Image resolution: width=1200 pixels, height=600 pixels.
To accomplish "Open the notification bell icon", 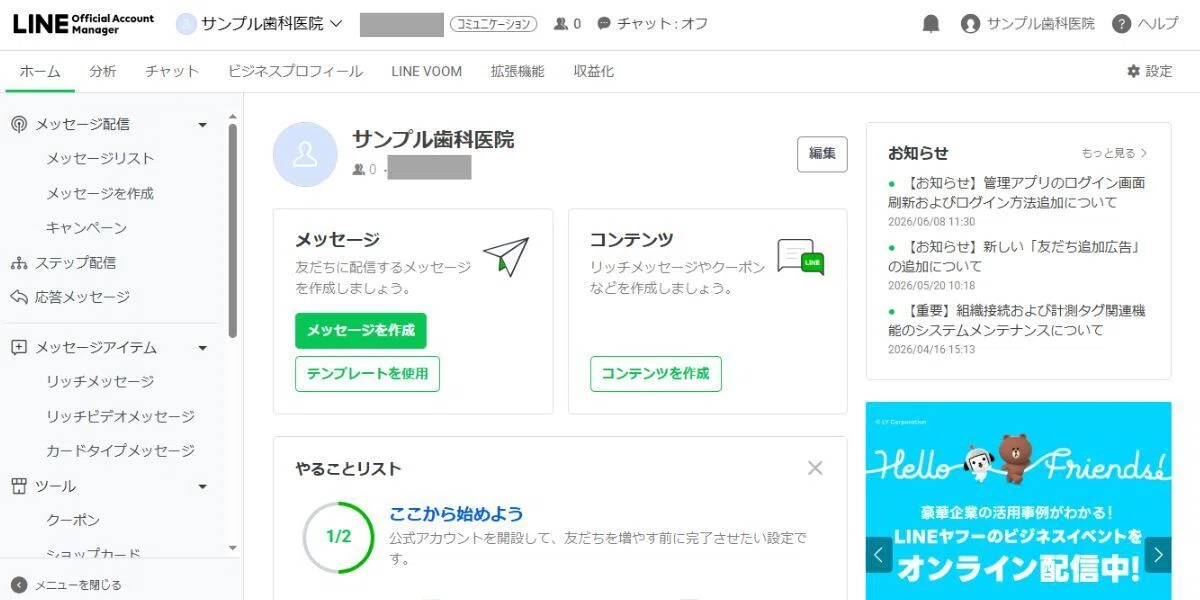I will pos(931,24).
